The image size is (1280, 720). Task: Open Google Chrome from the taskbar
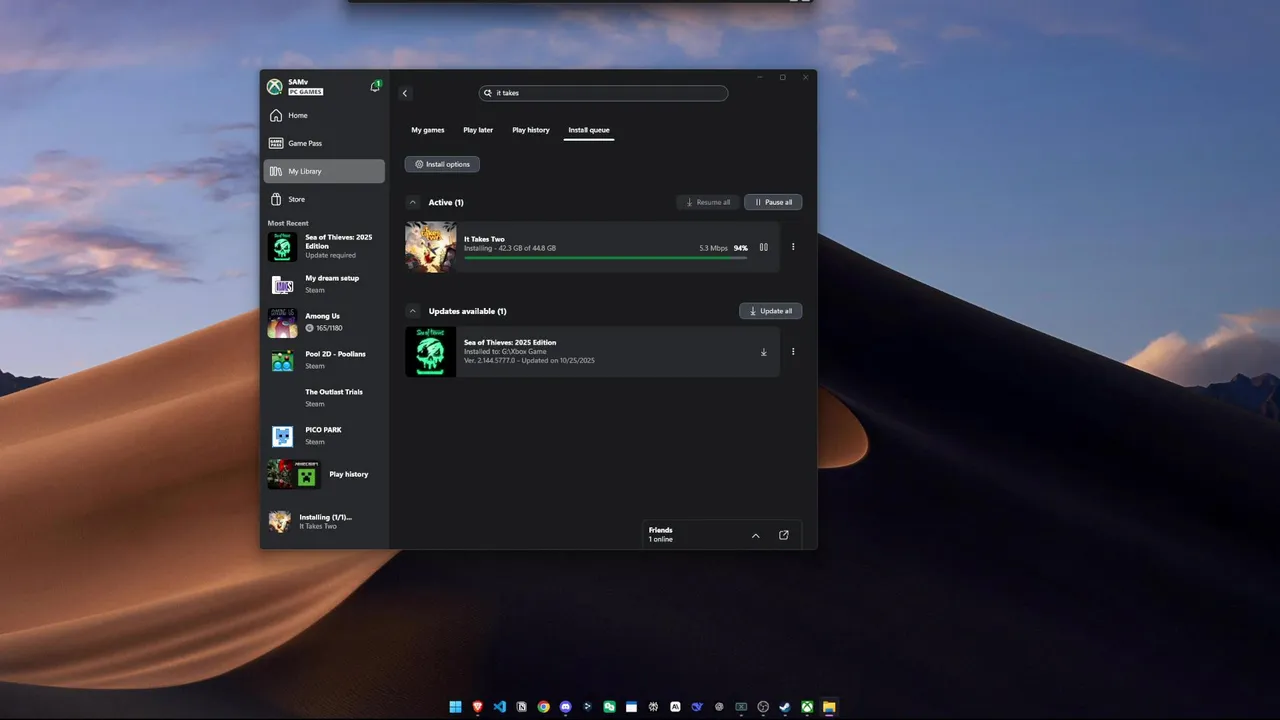pyautogui.click(x=544, y=707)
